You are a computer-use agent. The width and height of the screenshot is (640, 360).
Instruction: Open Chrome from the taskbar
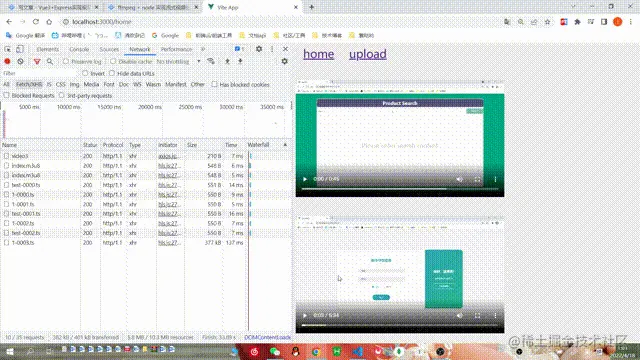(316, 351)
